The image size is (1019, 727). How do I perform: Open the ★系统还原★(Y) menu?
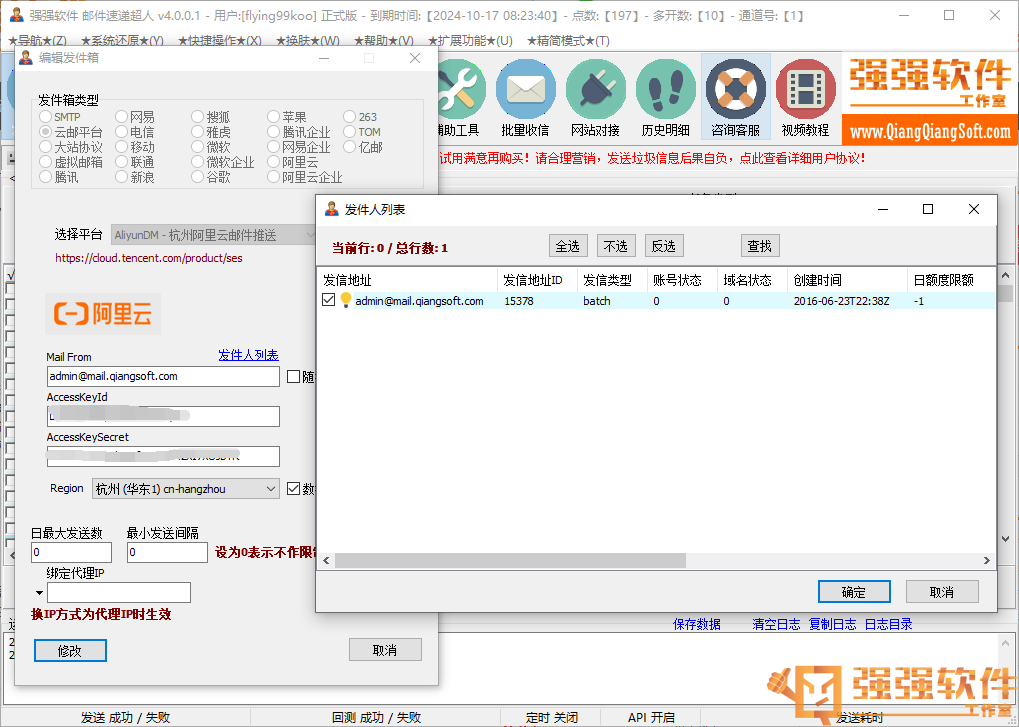122,41
